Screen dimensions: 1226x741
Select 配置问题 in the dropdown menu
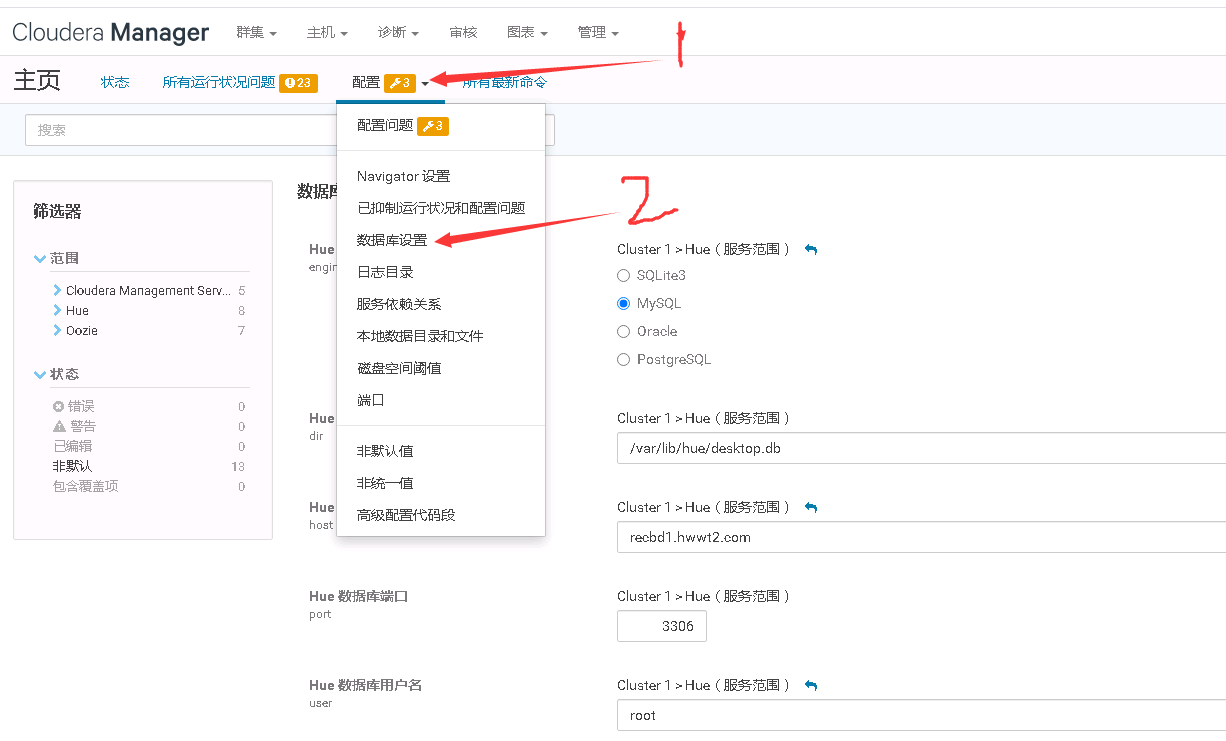(x=385, y=126)
